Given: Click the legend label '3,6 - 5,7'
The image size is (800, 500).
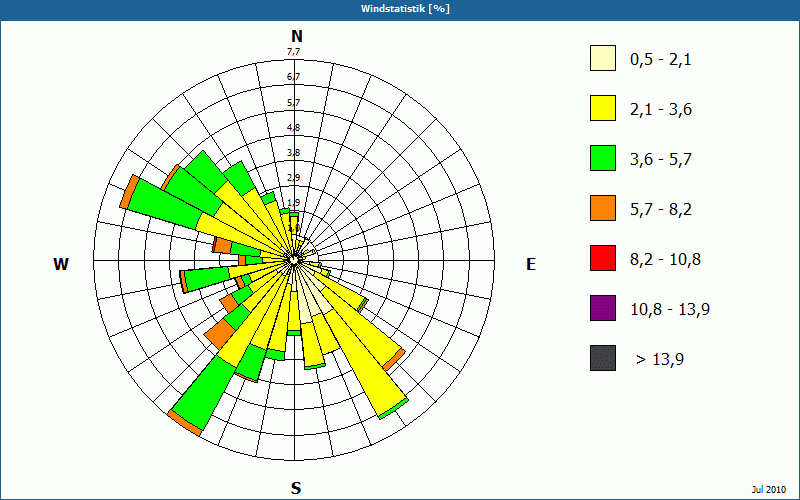Looking at the screenshot, I should click(661, 160).
